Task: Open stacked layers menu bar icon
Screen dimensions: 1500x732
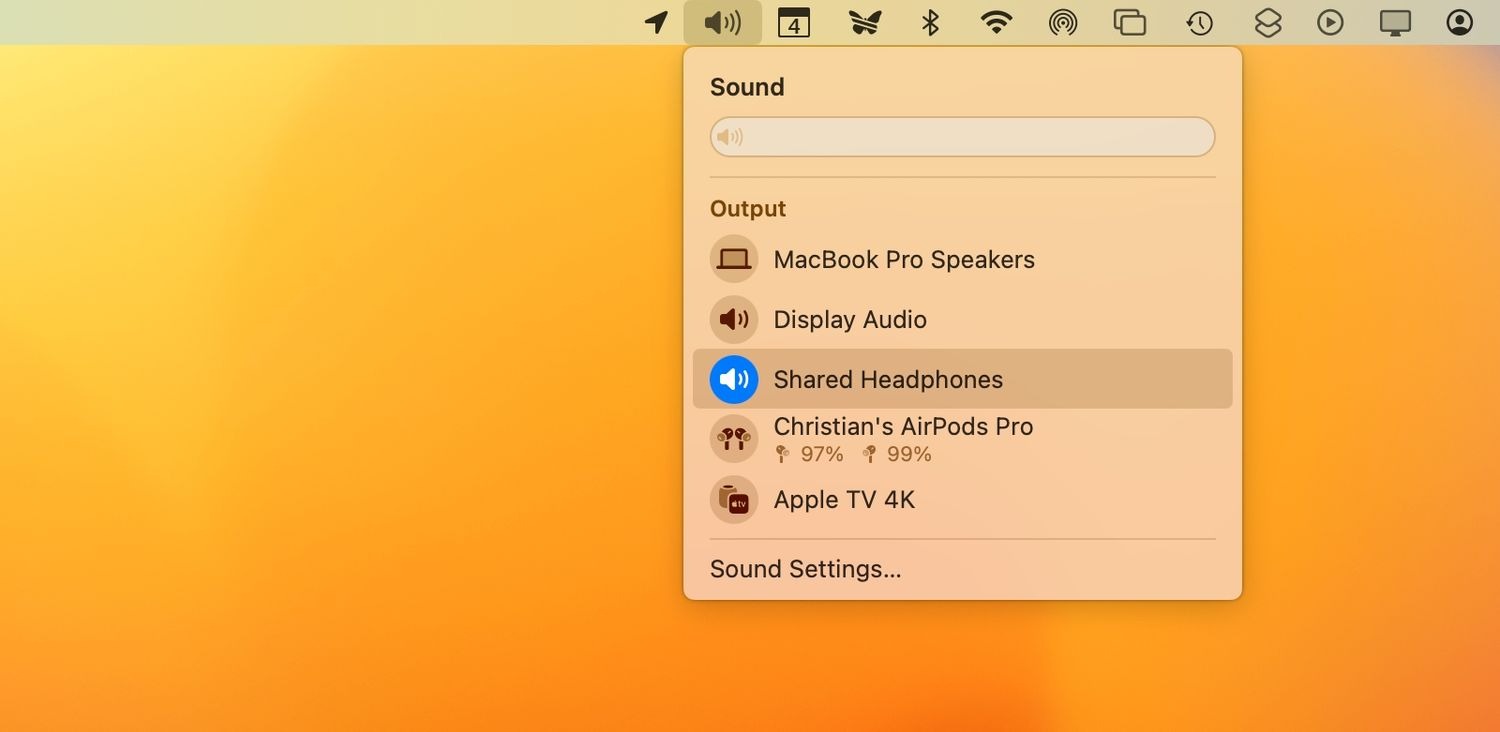Action: click(1268, 22)
